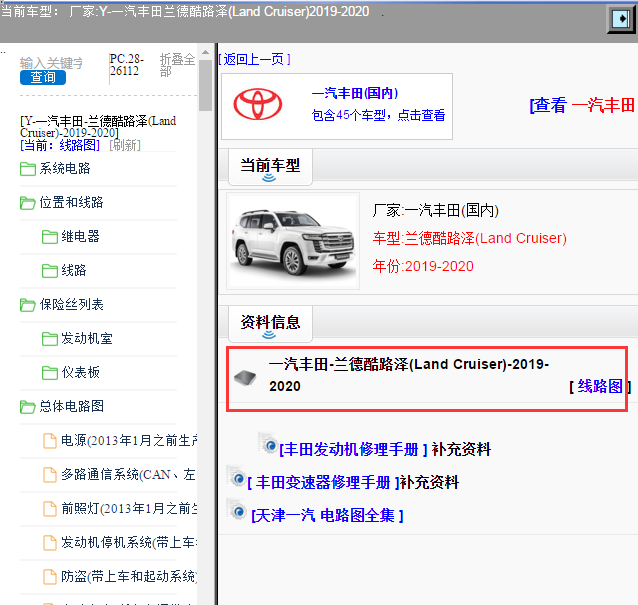The width and height of the screenshot is (638, 605).
Task: Open the 继电器 folder icon
Action: point(50,236)
